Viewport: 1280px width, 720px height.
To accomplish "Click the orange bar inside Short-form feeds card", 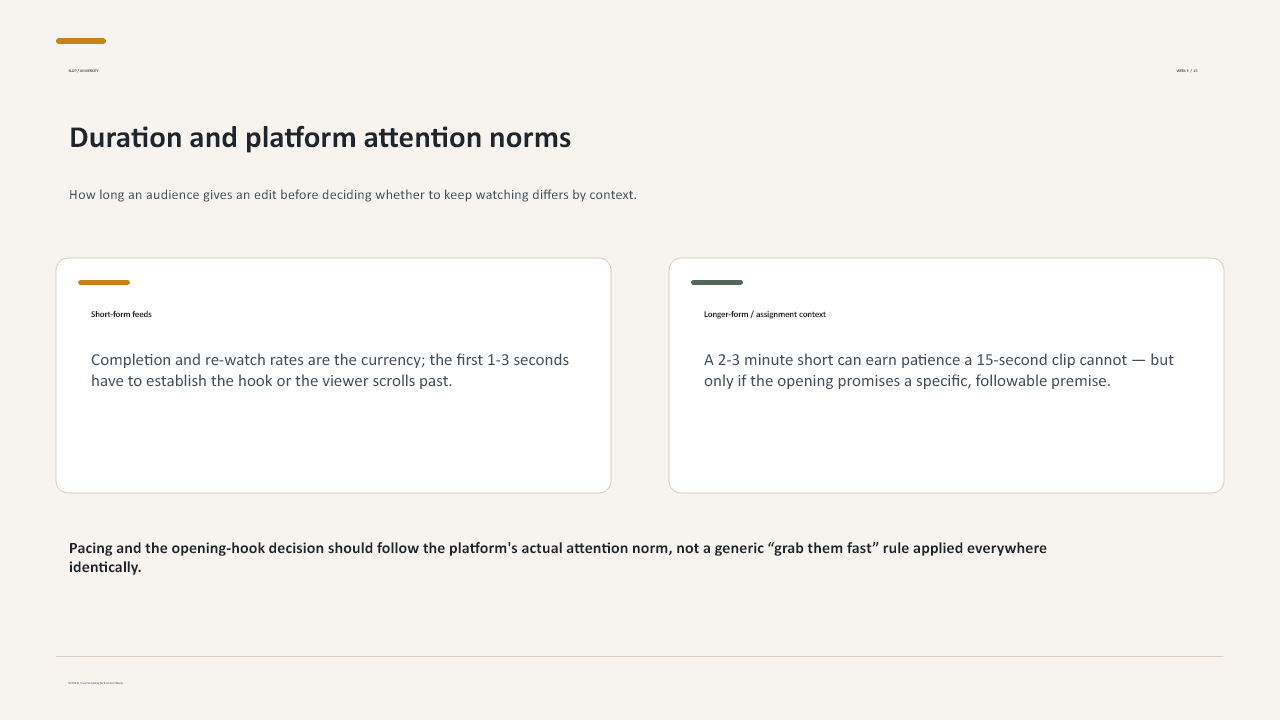I will pos(104,283).
